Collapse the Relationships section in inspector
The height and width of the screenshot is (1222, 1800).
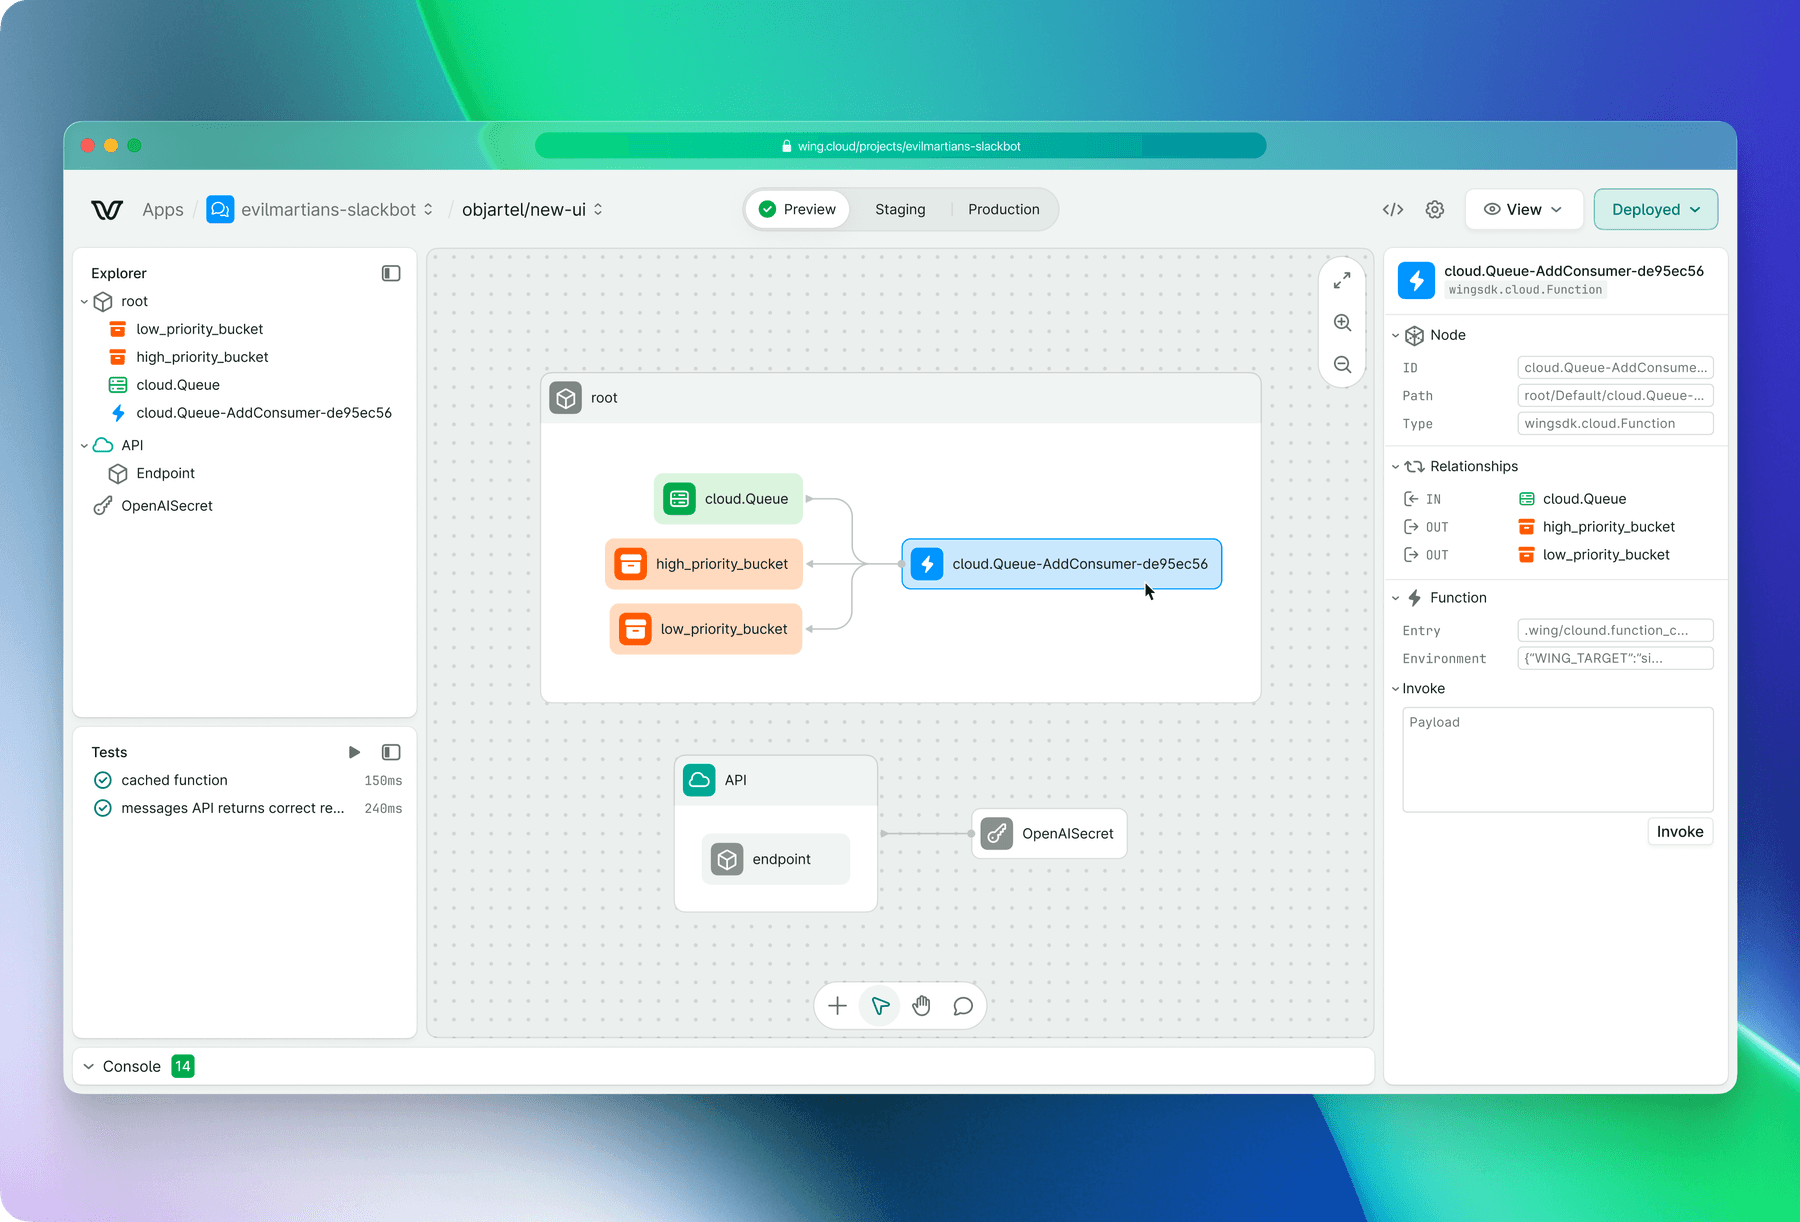click(x=1396, y=466)
